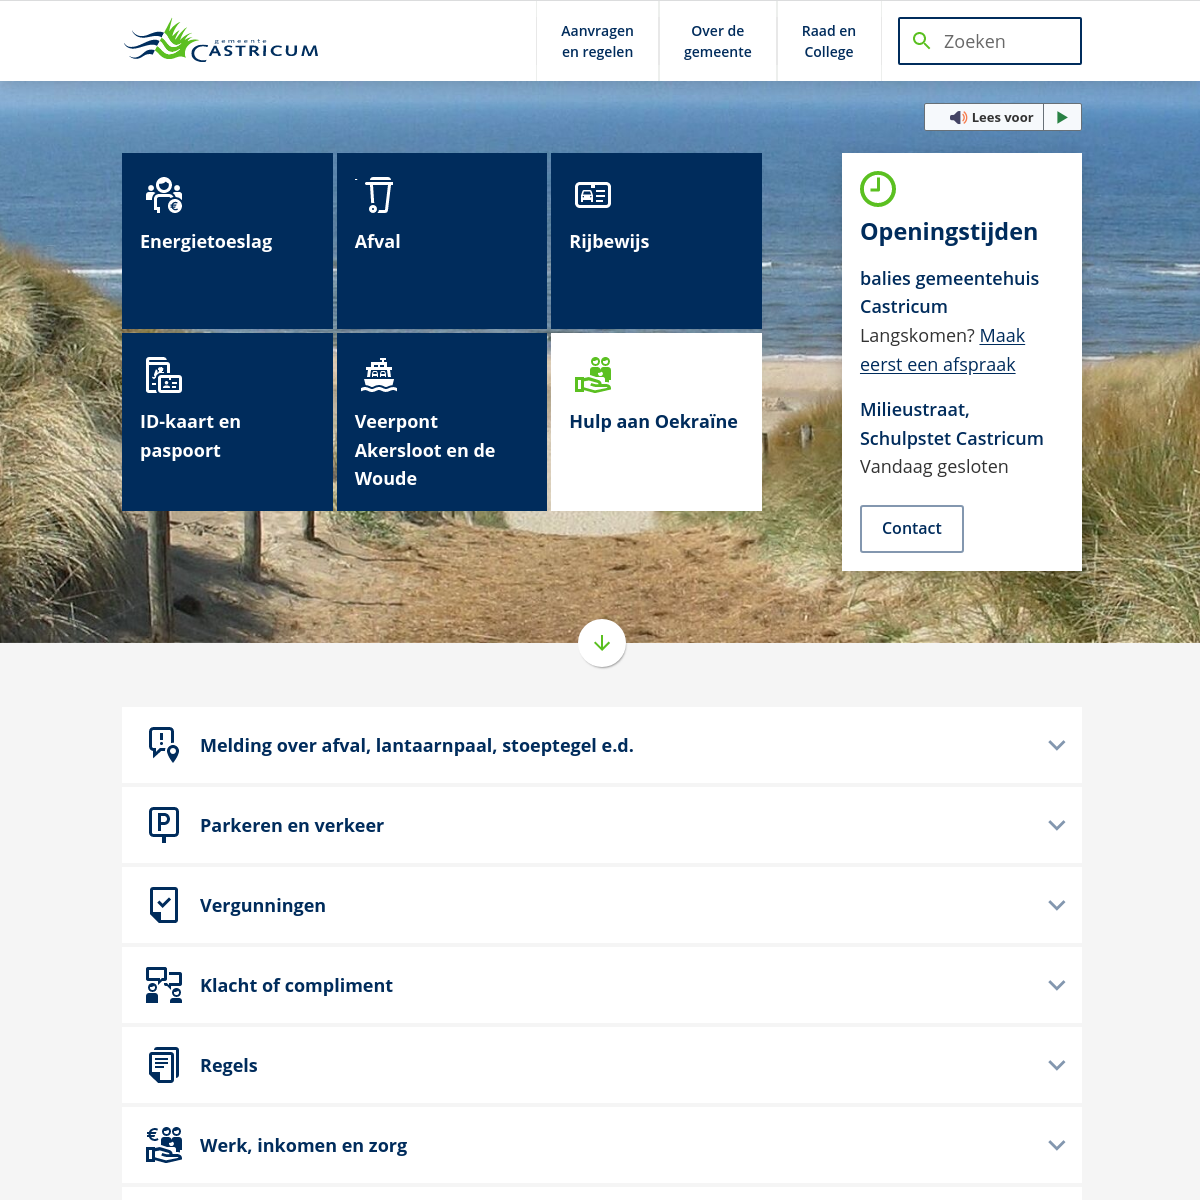
Task: Click the Melding speech bubble pin icon
Action: point(164,745)
